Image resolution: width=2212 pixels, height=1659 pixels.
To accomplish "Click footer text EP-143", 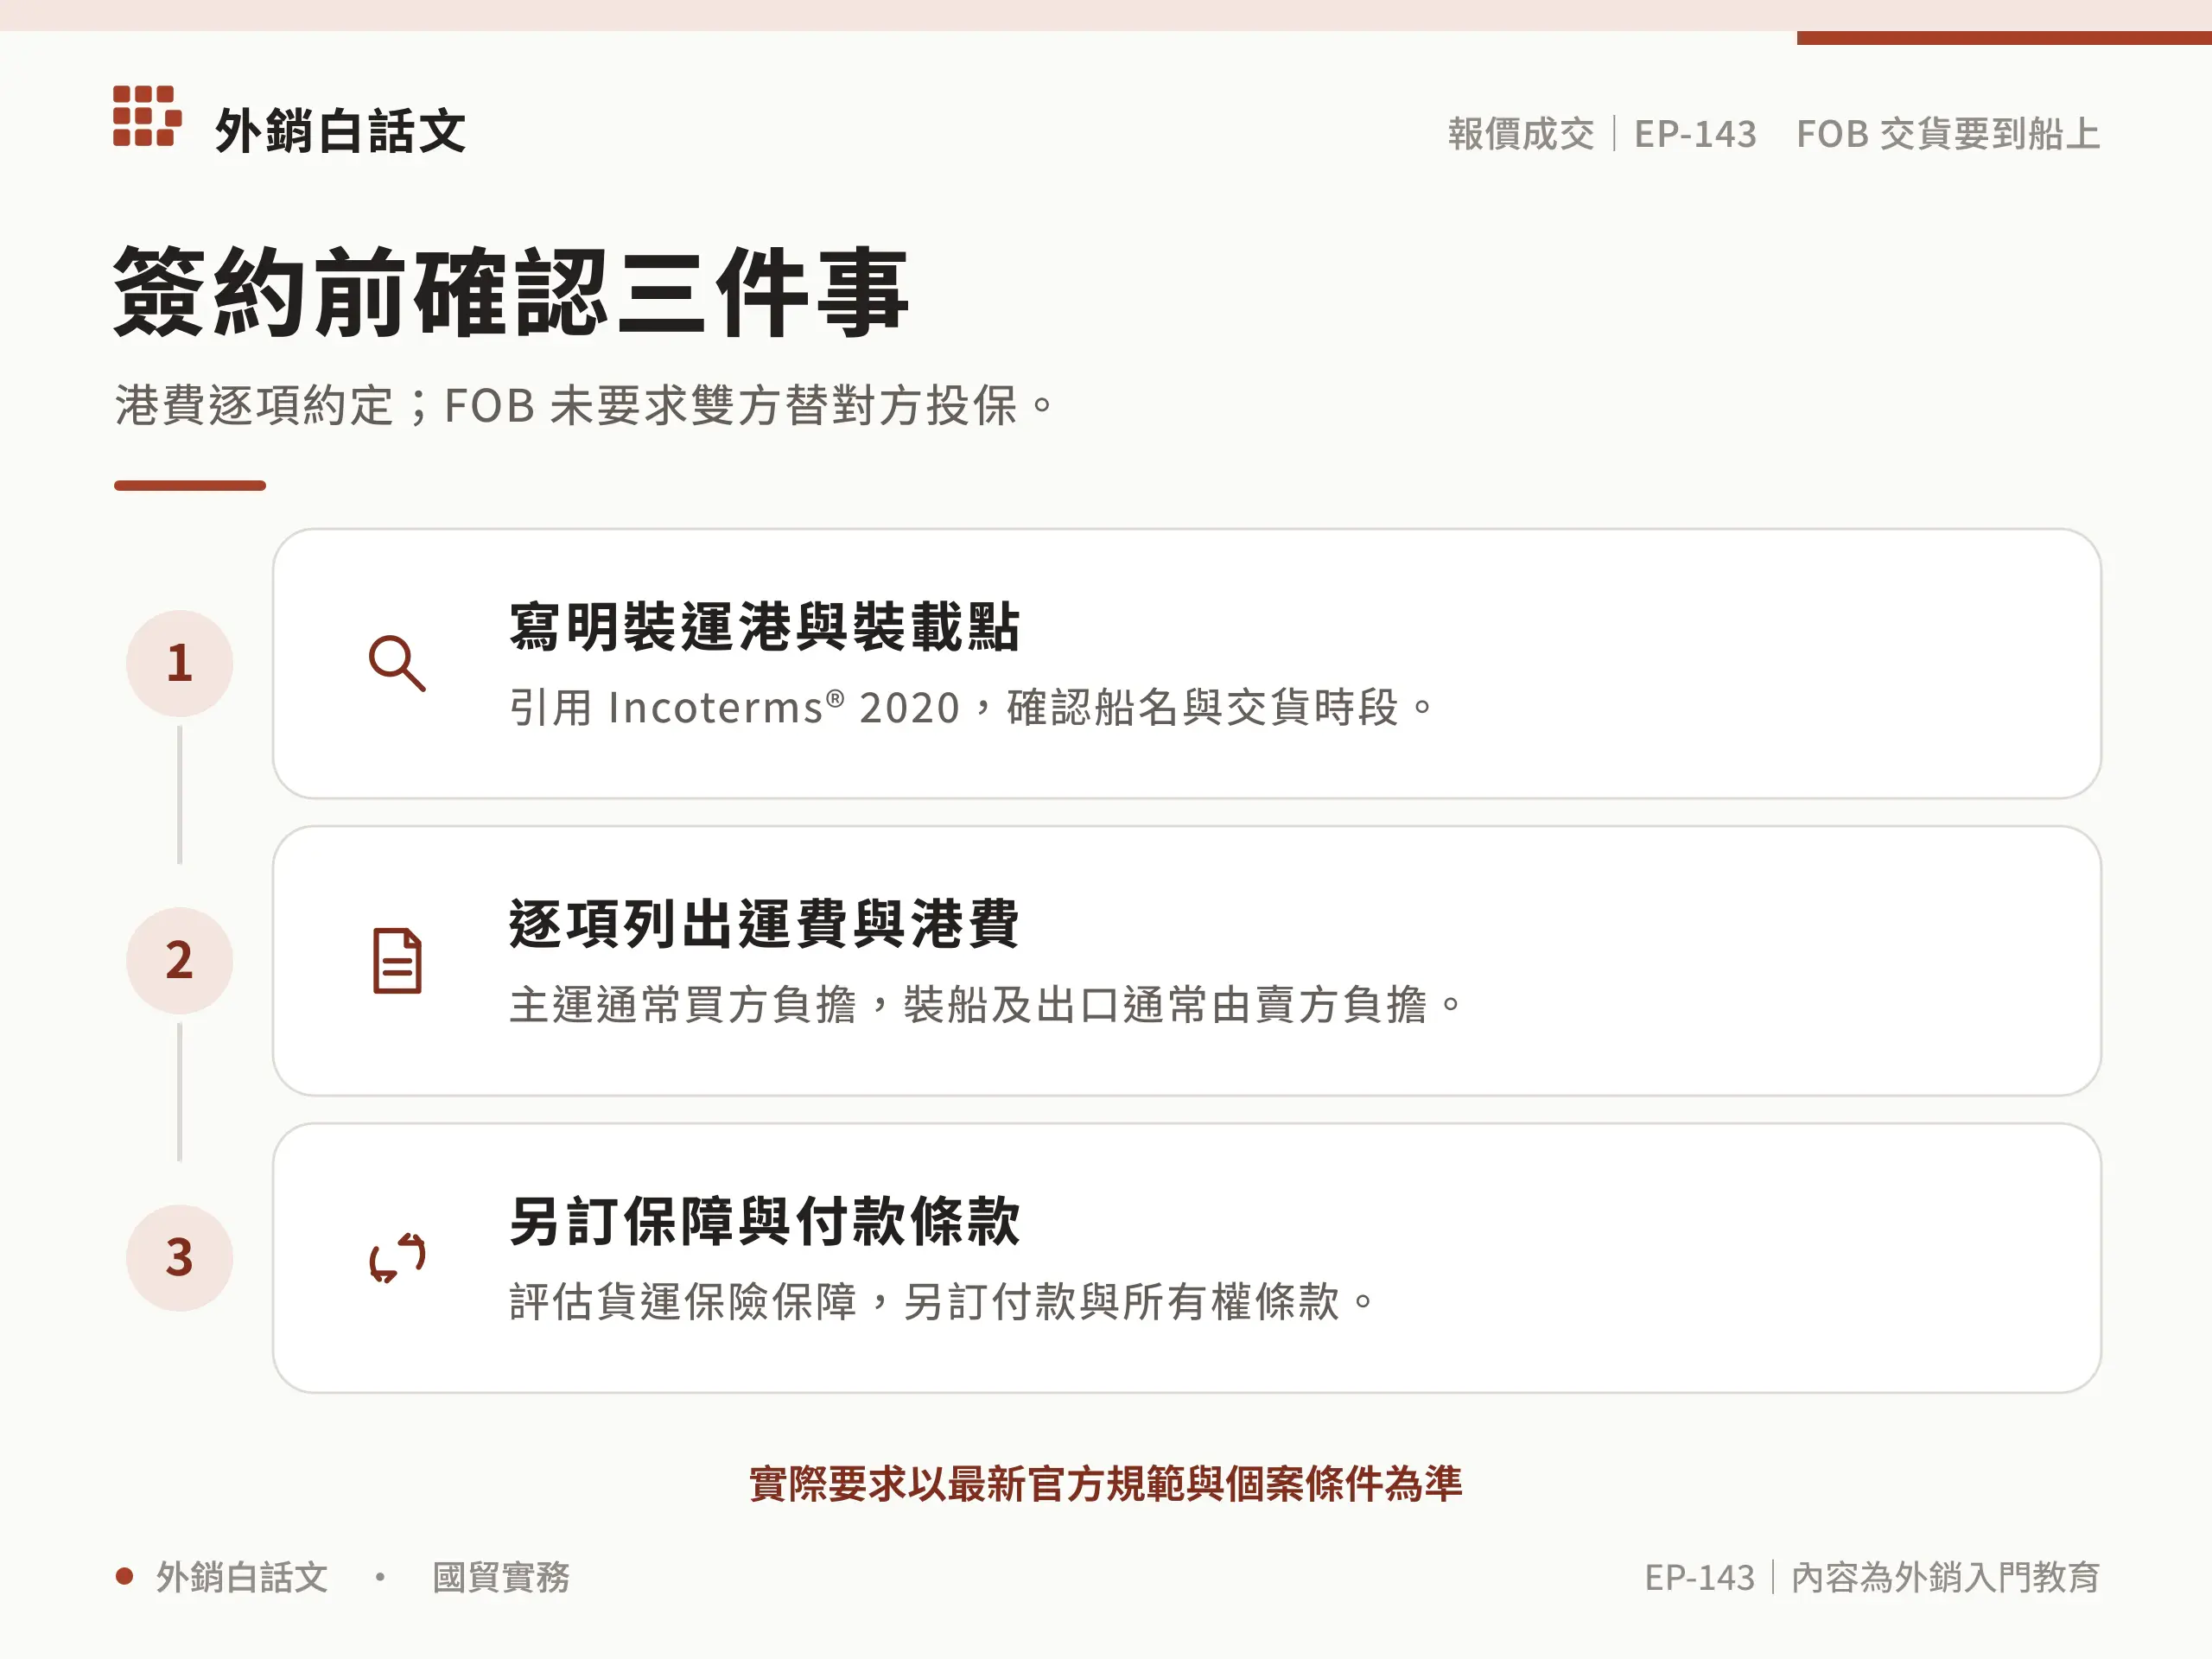I will (x=1700, y=1577).
